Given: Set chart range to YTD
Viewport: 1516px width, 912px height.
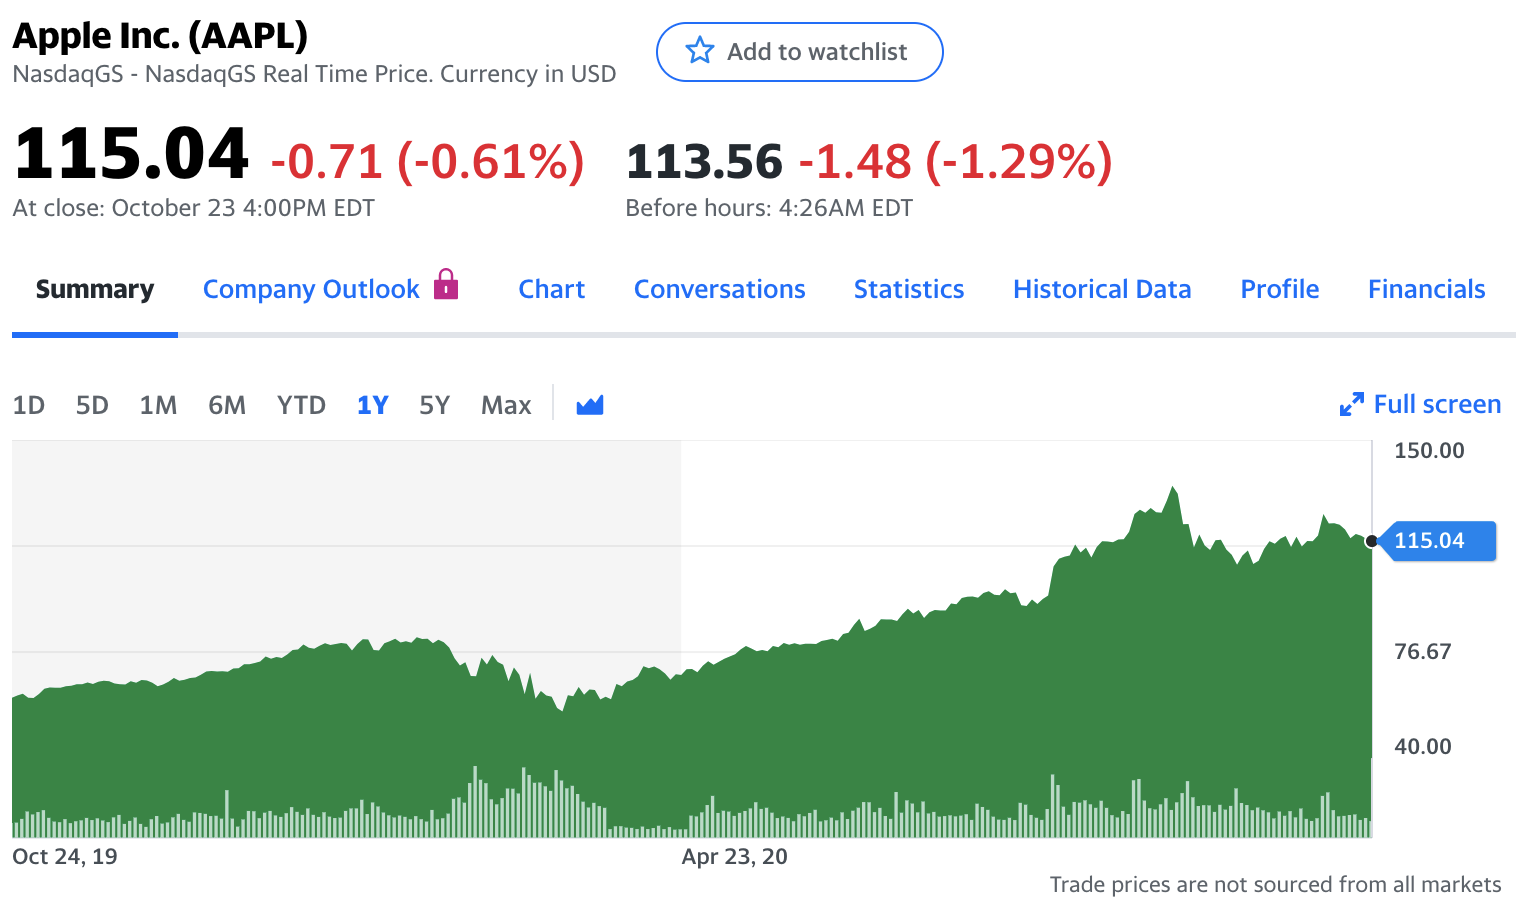Looking at the screenshot, I should click(x=301, y=405).
